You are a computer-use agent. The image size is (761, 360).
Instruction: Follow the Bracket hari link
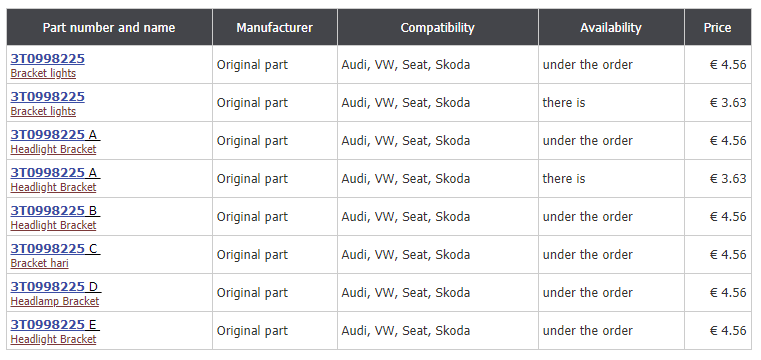point(40,263)
